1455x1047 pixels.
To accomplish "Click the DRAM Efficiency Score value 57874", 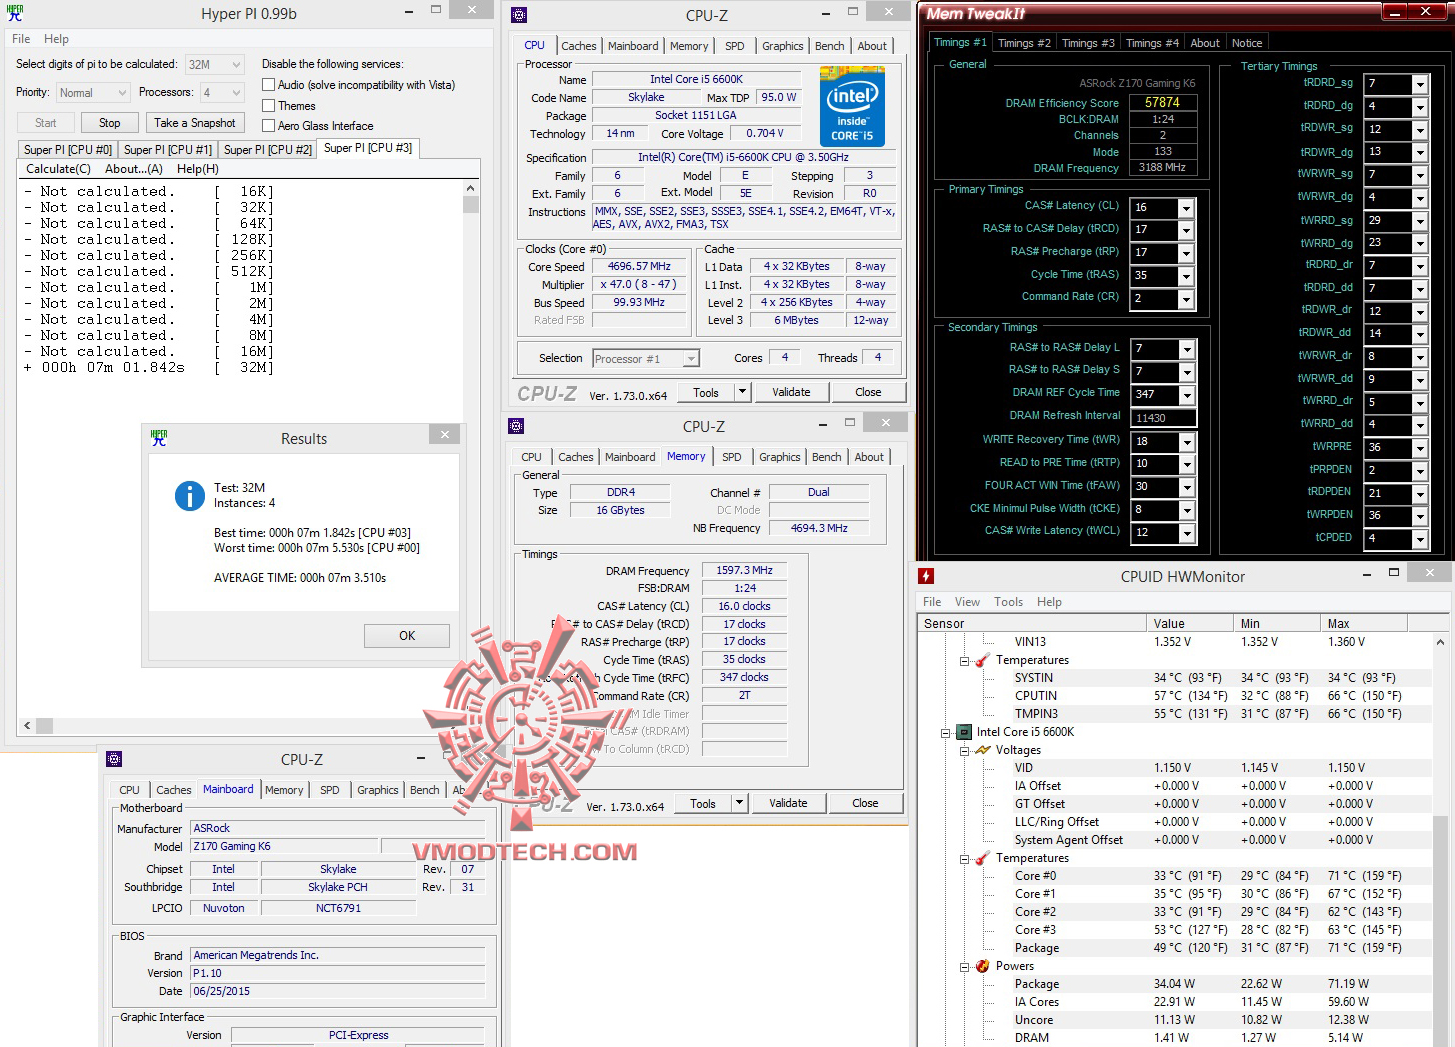I will pos(1162,102).
